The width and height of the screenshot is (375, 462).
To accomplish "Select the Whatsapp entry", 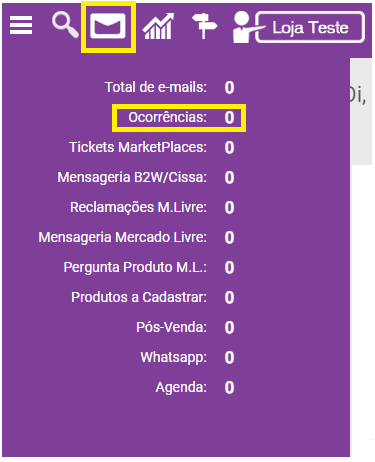I will tap(174, 357).
